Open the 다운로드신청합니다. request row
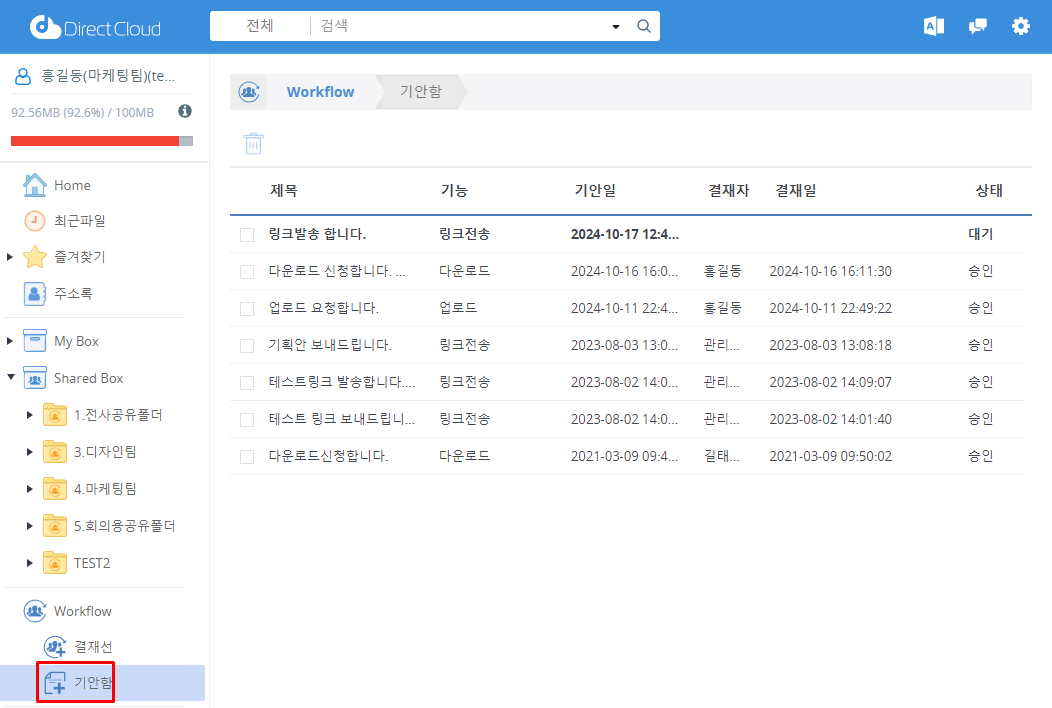The height and width of the screenshot is (708, 1052). [328, 457]
